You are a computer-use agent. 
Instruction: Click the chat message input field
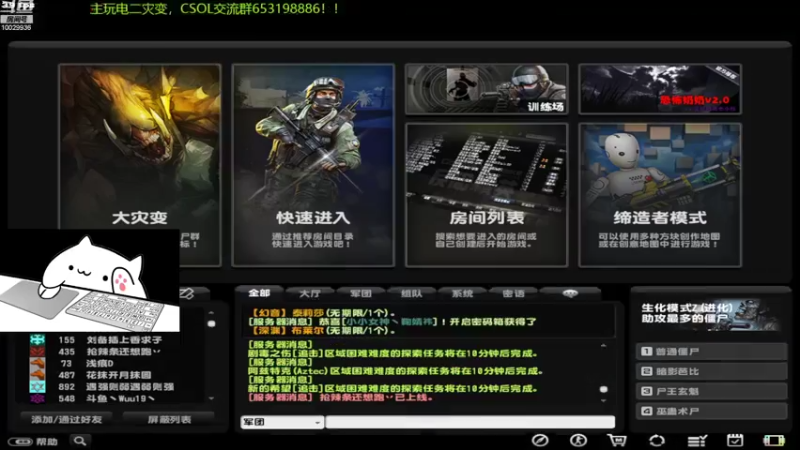click(470, 422)
